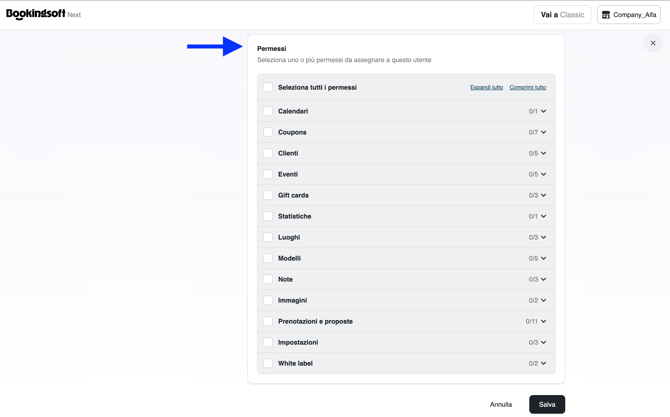This screenshot has width=670, height=417.
Task: Click the 0/7 counter on Coupons
Action: [533, 132]
